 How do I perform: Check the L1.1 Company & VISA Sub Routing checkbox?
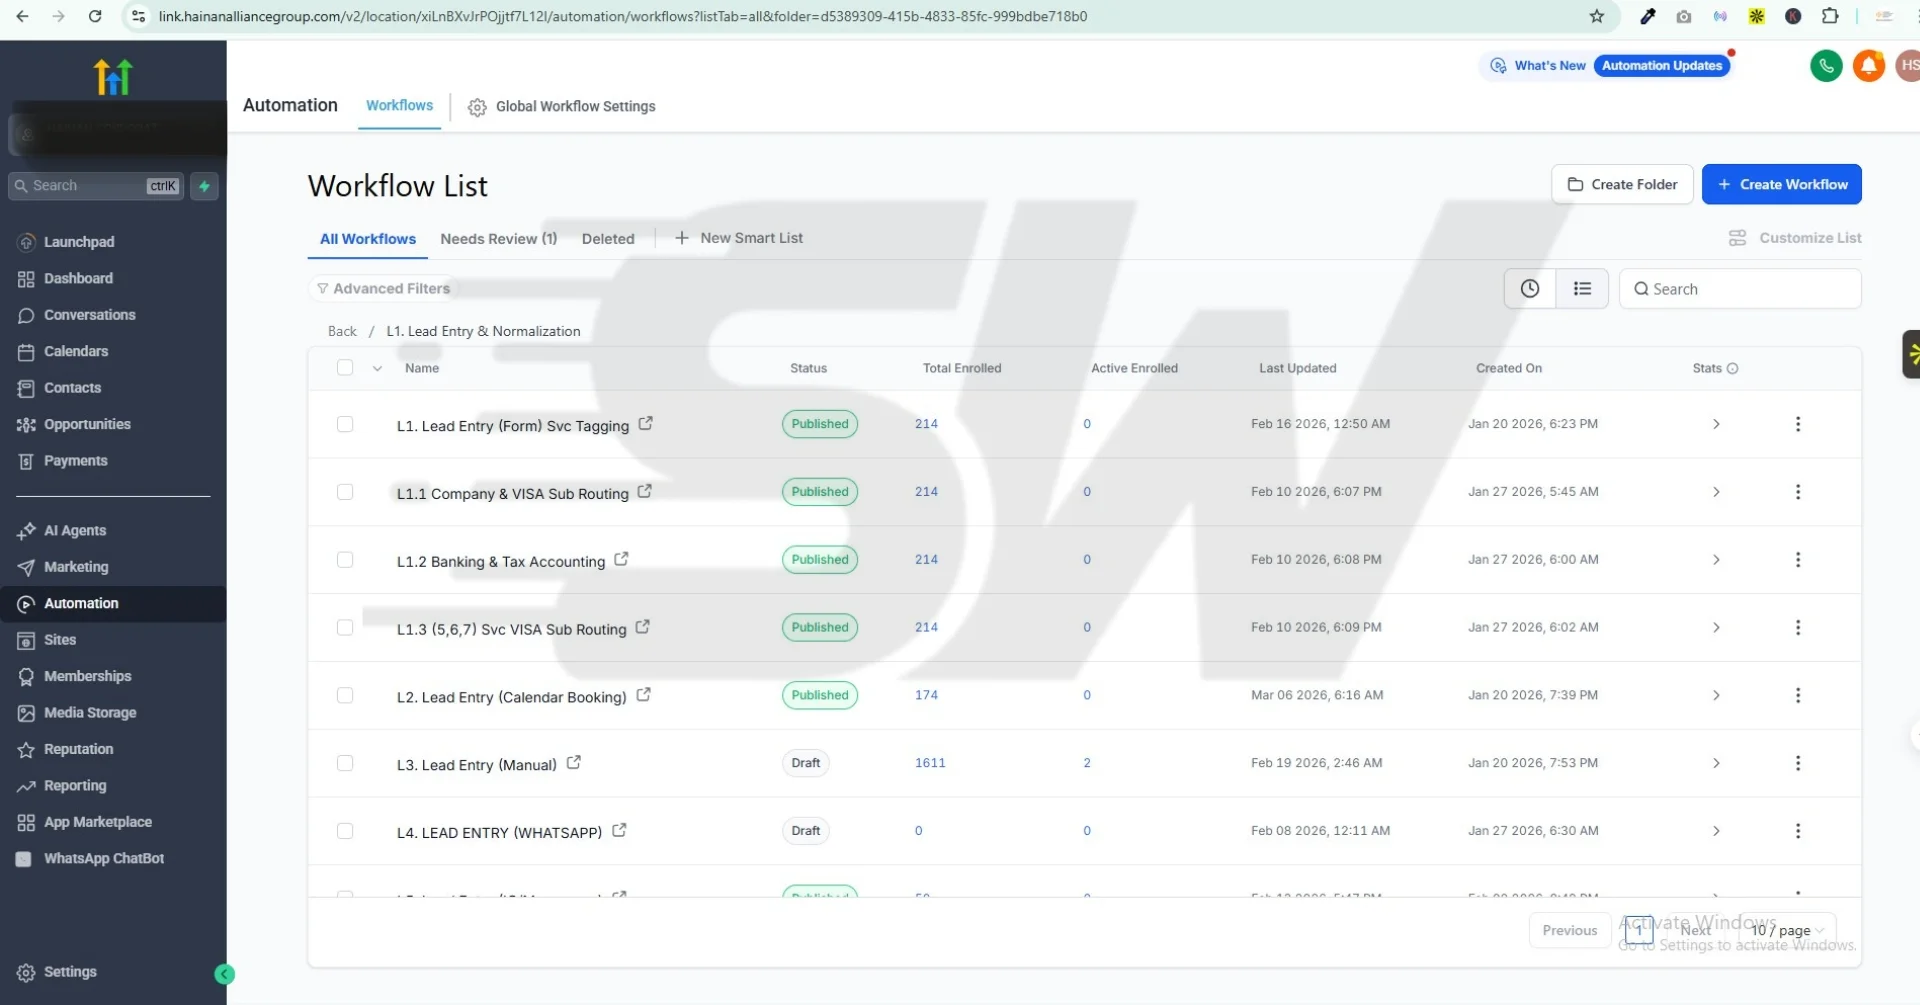coord(345,492)
